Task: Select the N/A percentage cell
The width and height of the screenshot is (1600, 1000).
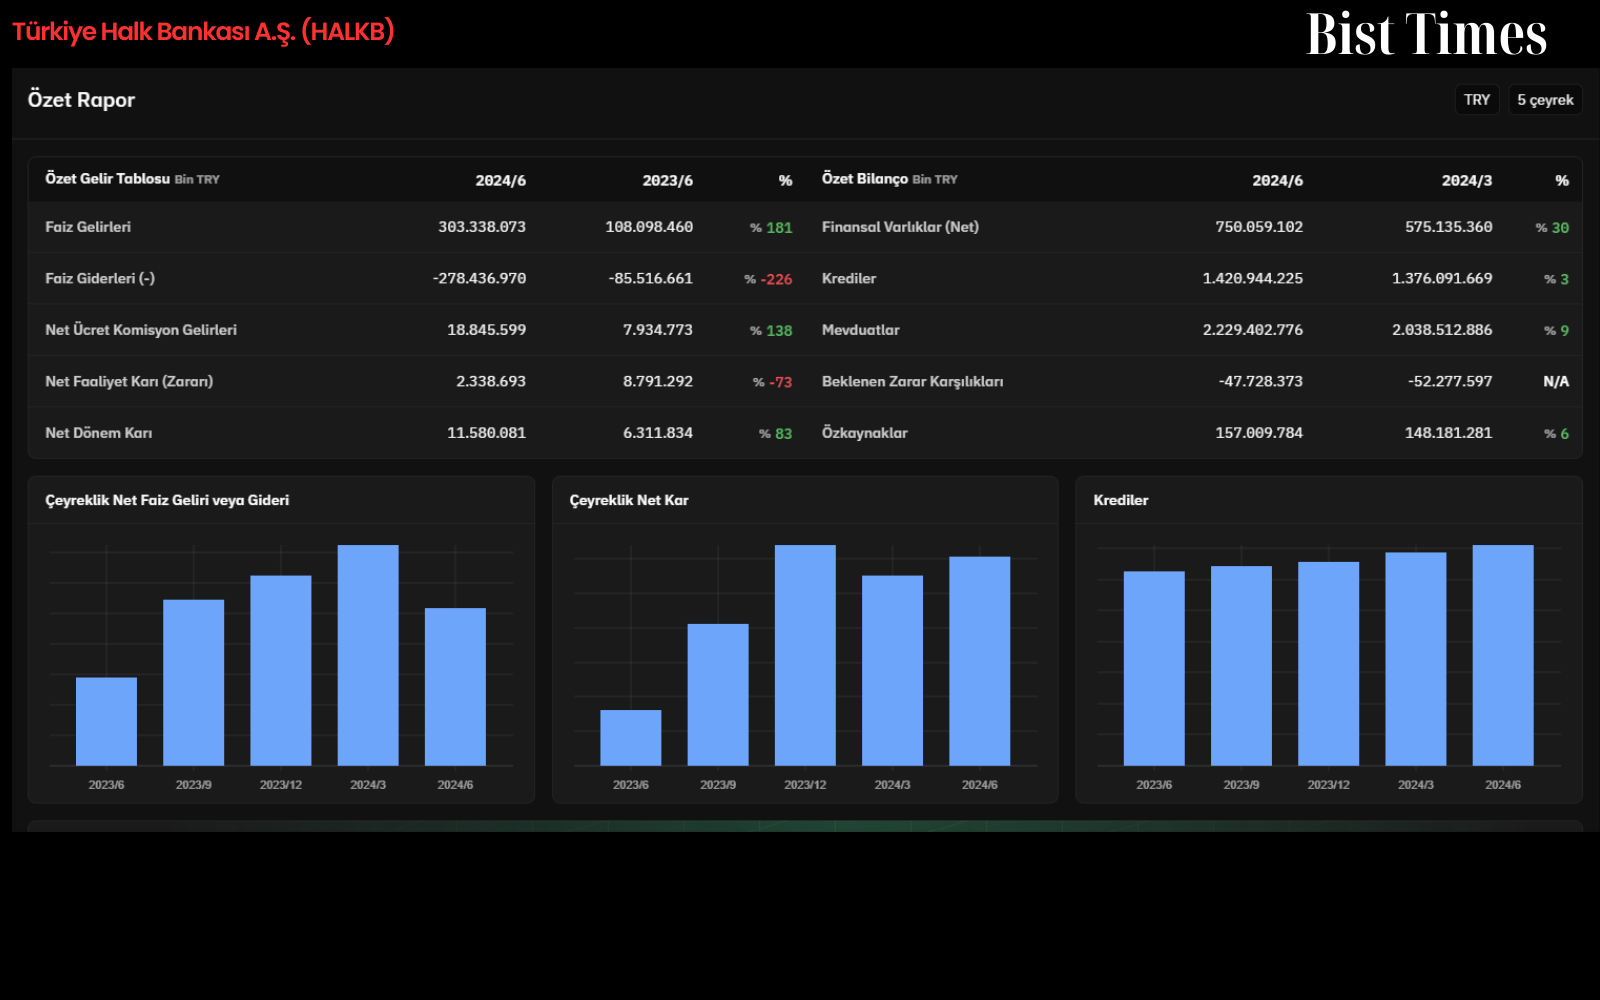Action: coord(1556,382)
